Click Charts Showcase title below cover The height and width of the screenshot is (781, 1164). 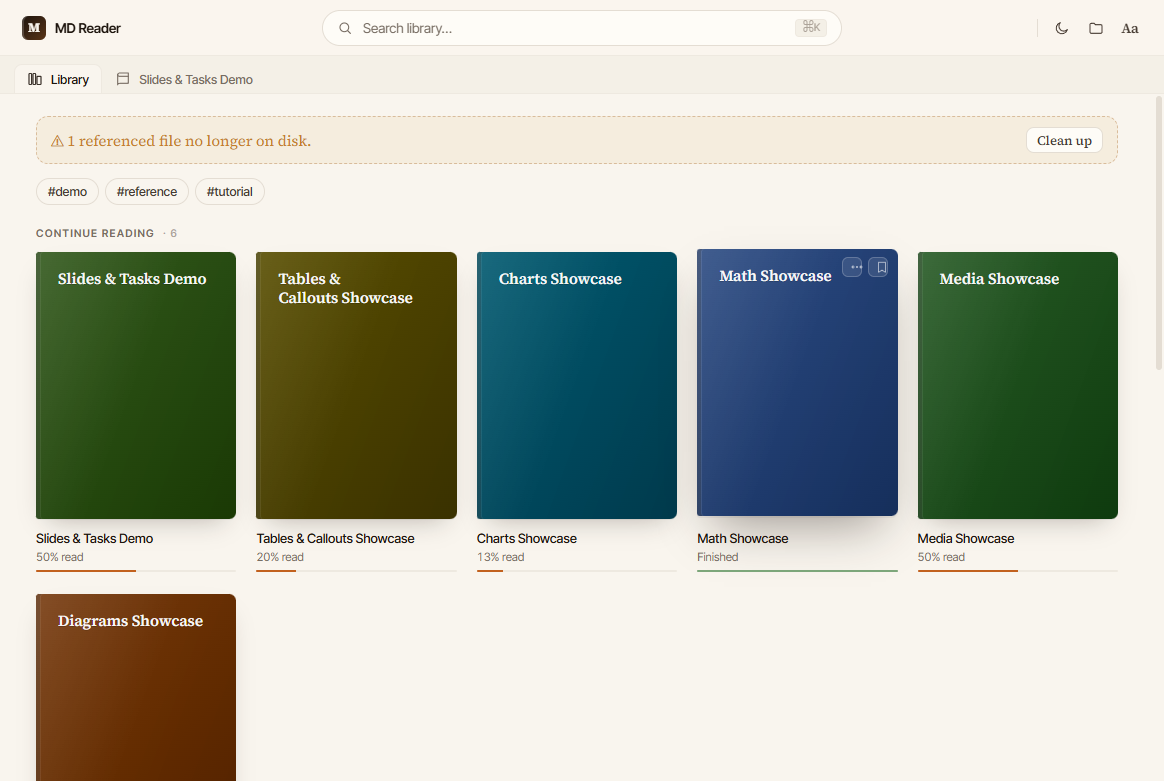[526, 538]
